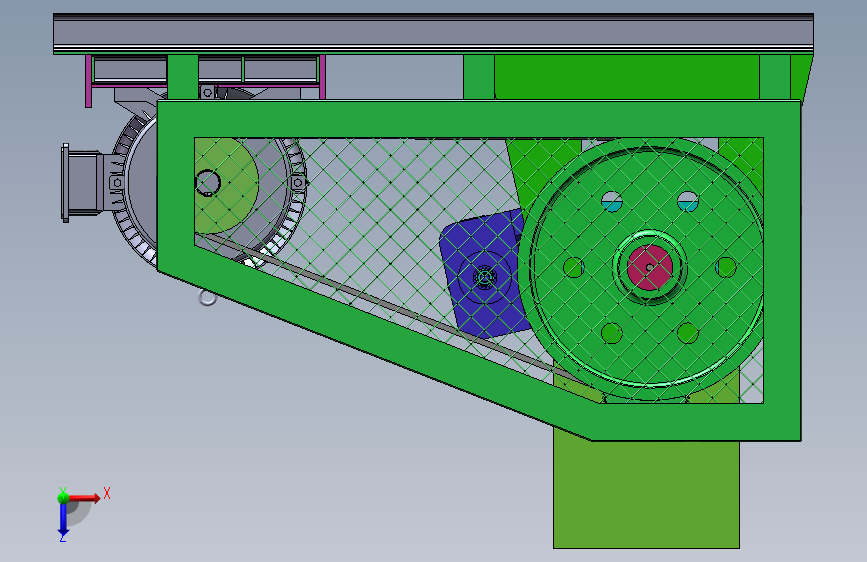Viewport: 867px width, 562px height.
Task: Select the small olive pulley on the motor
Action: [226, 185]
